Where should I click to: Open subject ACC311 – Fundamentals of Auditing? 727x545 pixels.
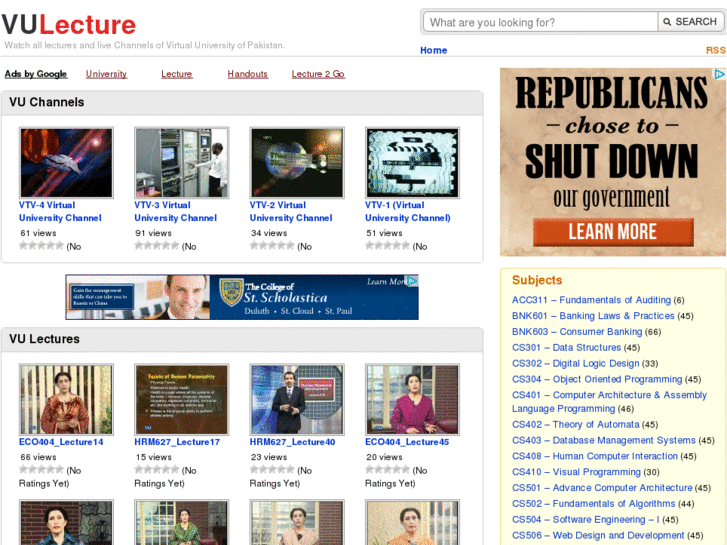591,300
